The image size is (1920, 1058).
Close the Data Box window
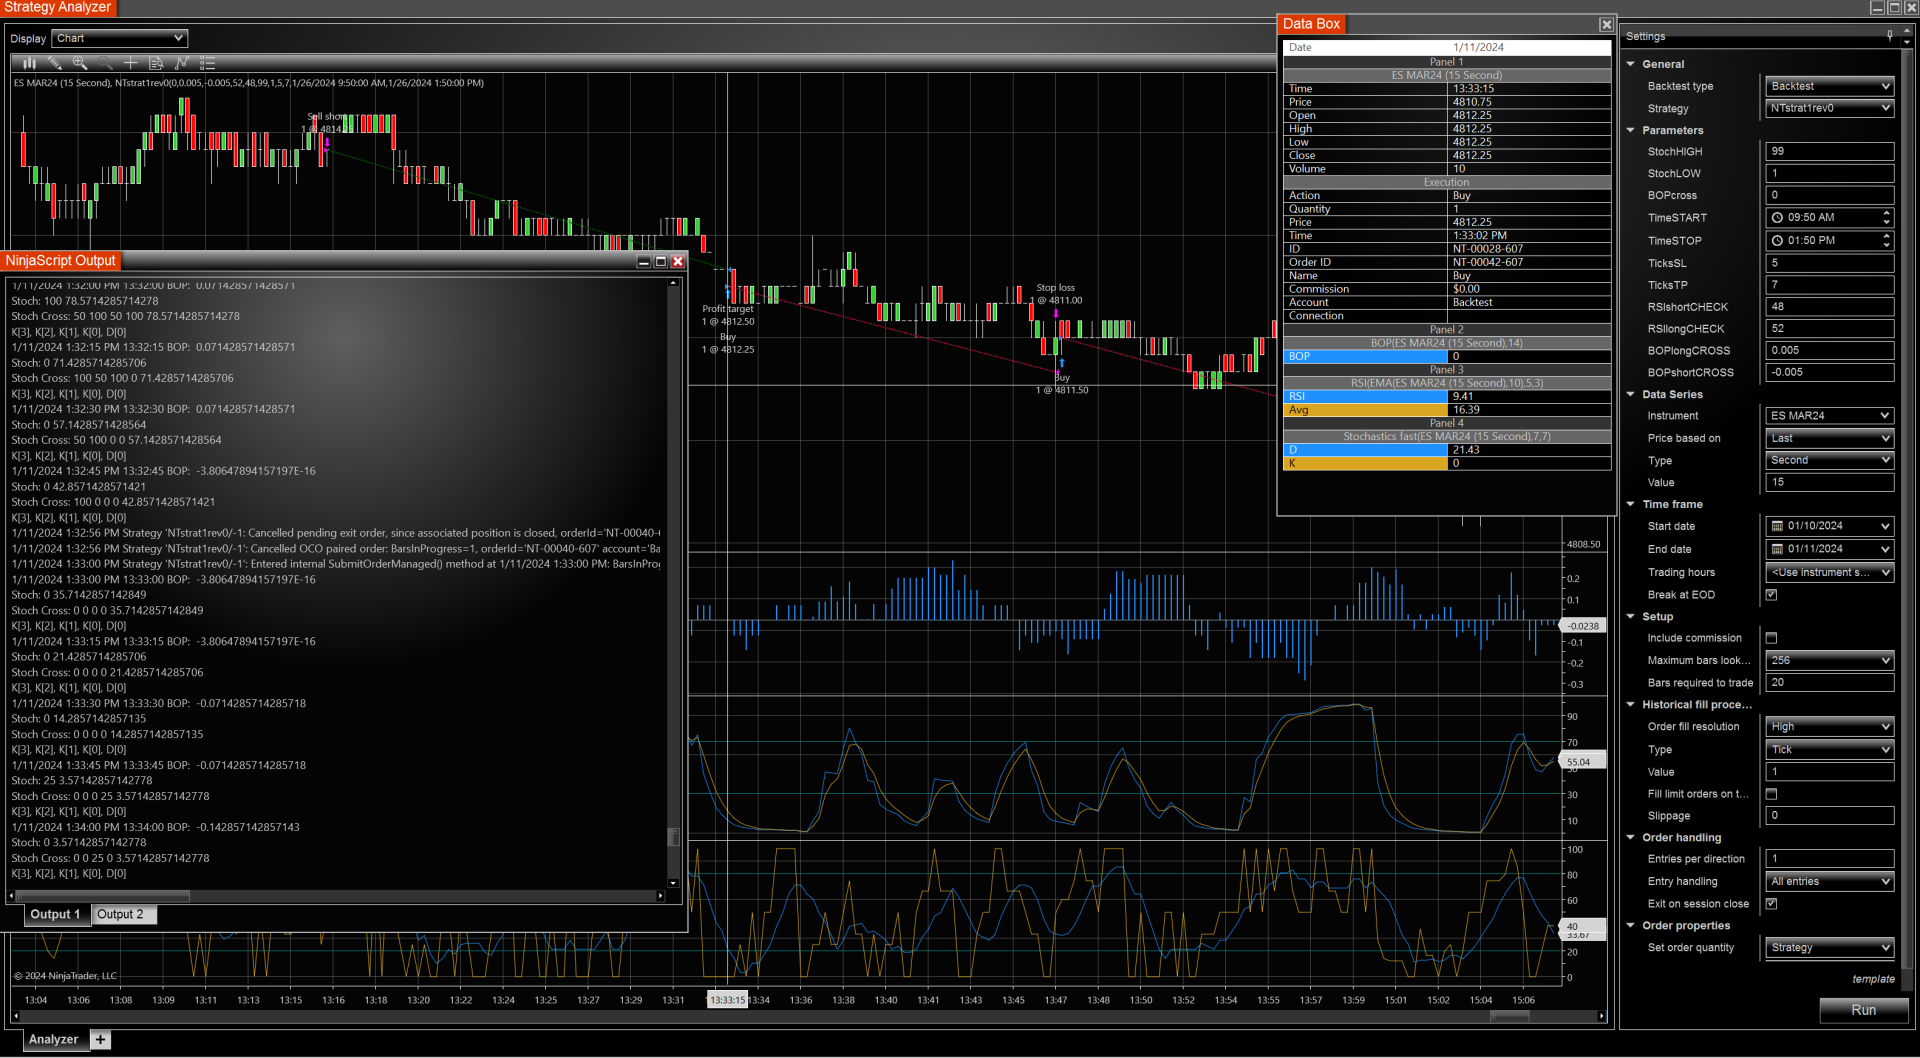pos(1605,25)
